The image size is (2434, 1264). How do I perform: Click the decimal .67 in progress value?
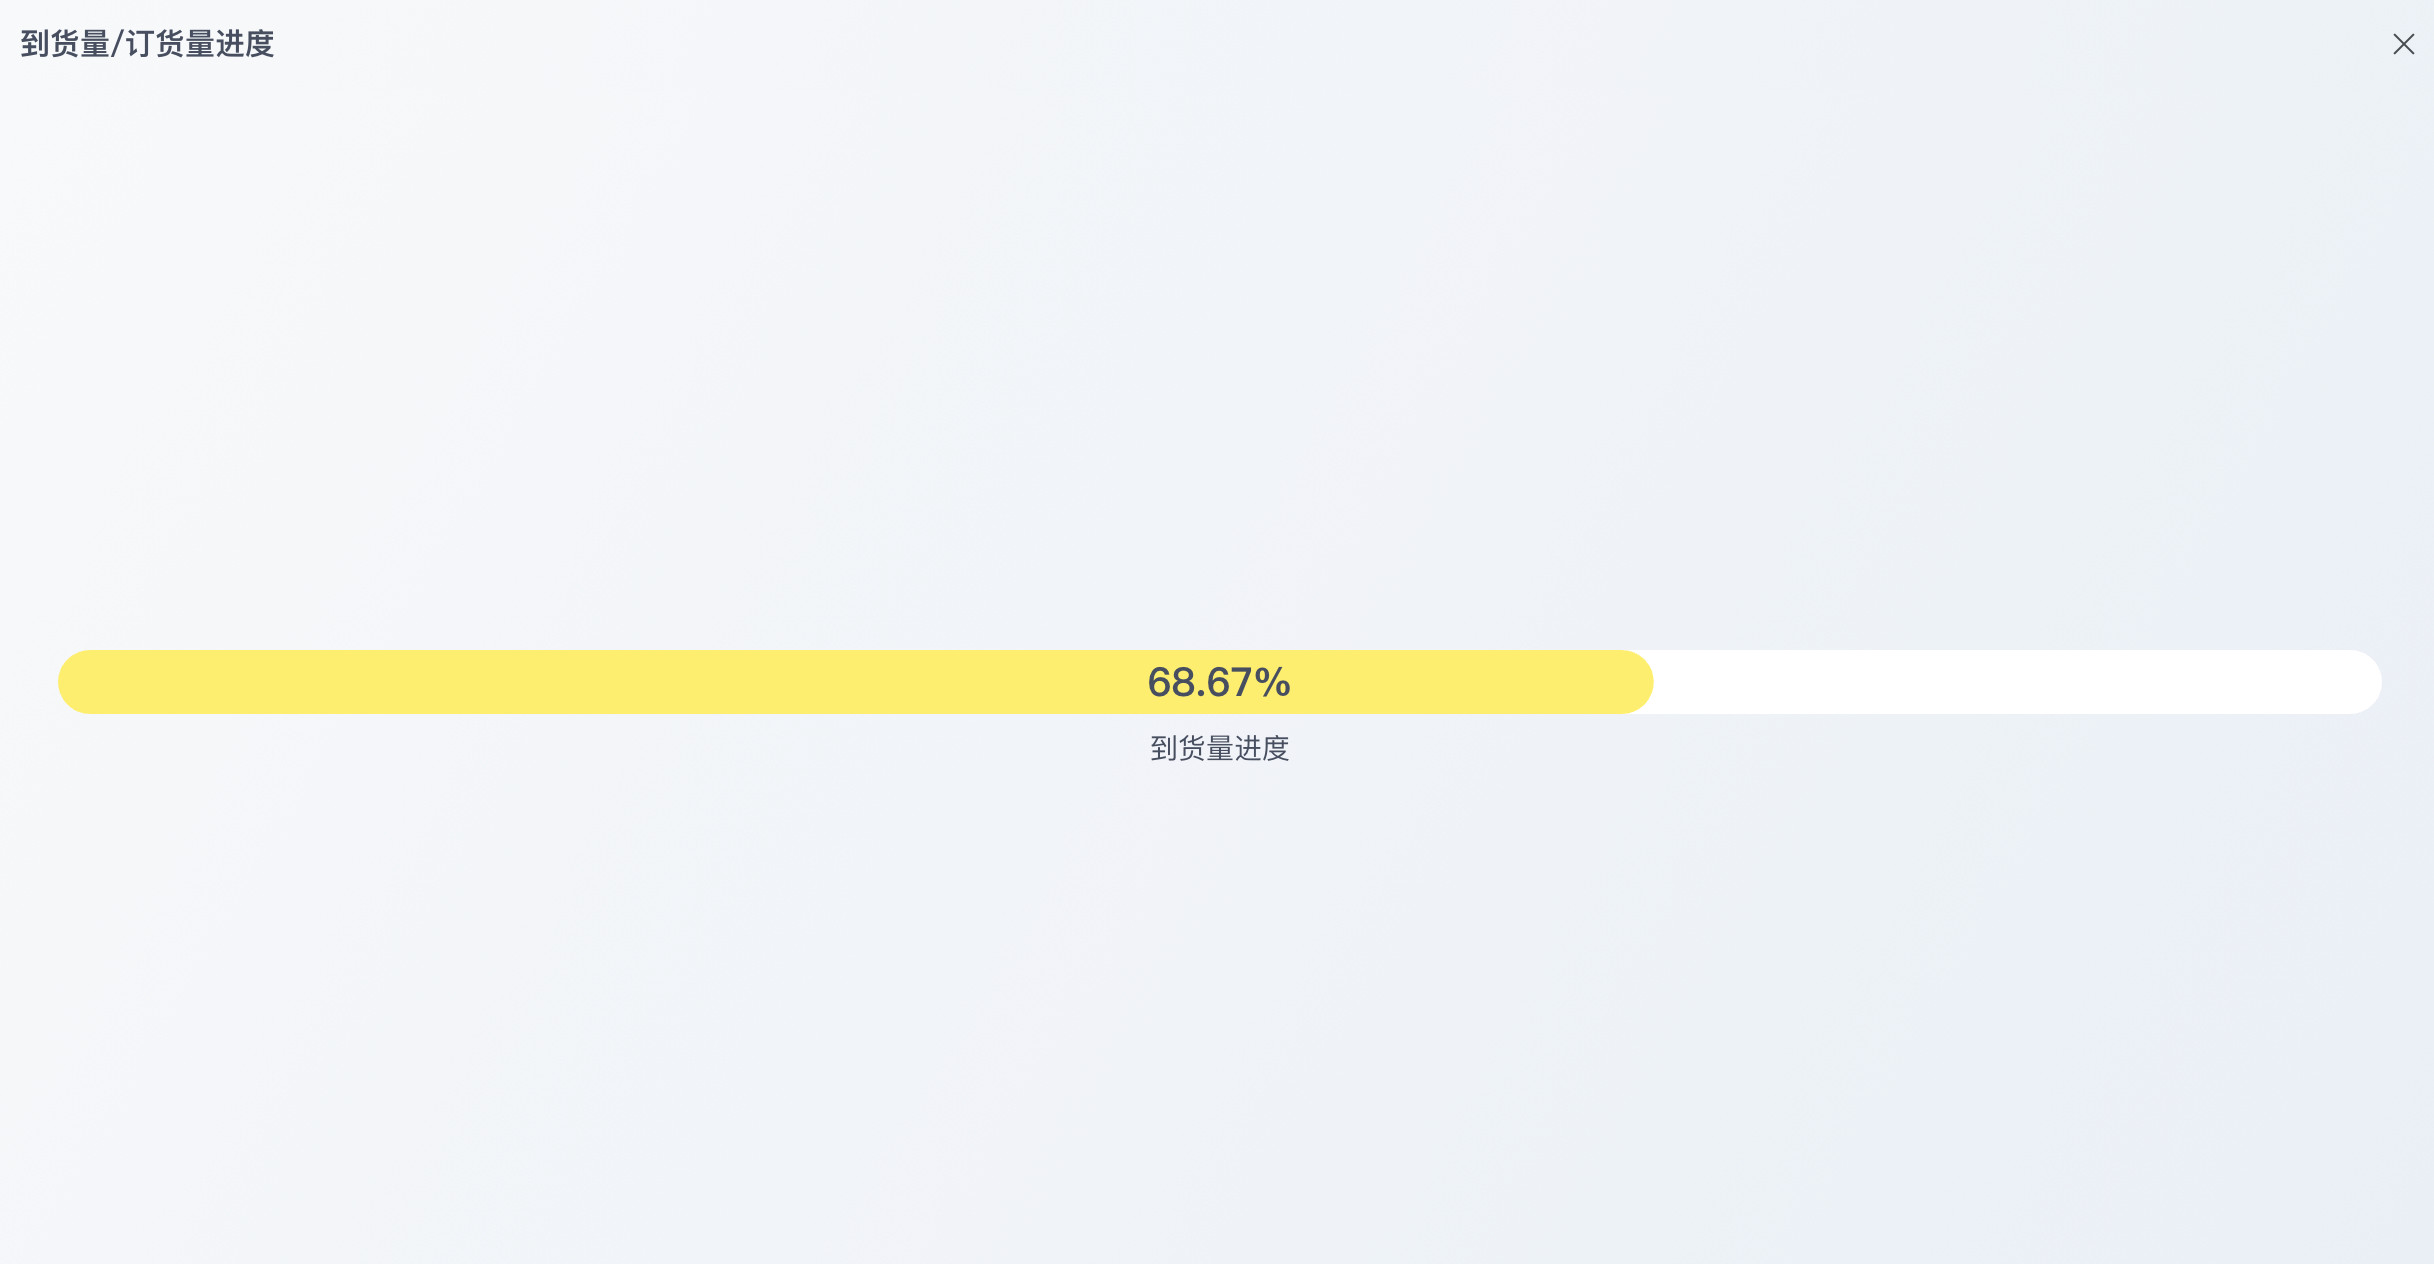click(x=1224, y=682)
